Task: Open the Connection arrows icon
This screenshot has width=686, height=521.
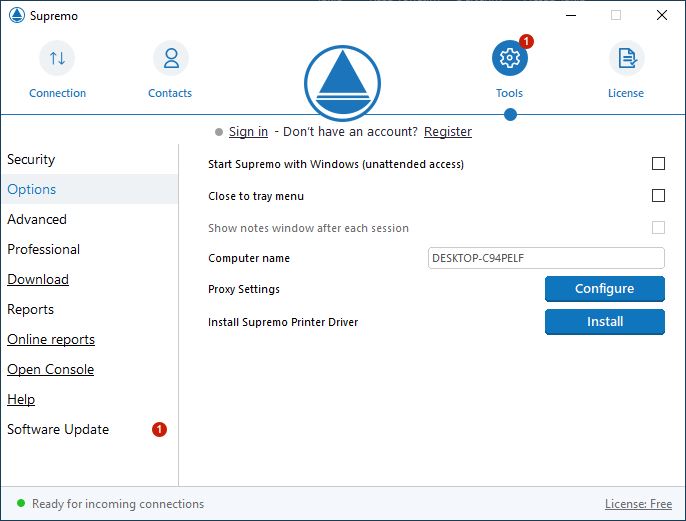Action: click(x=57, y=58)
